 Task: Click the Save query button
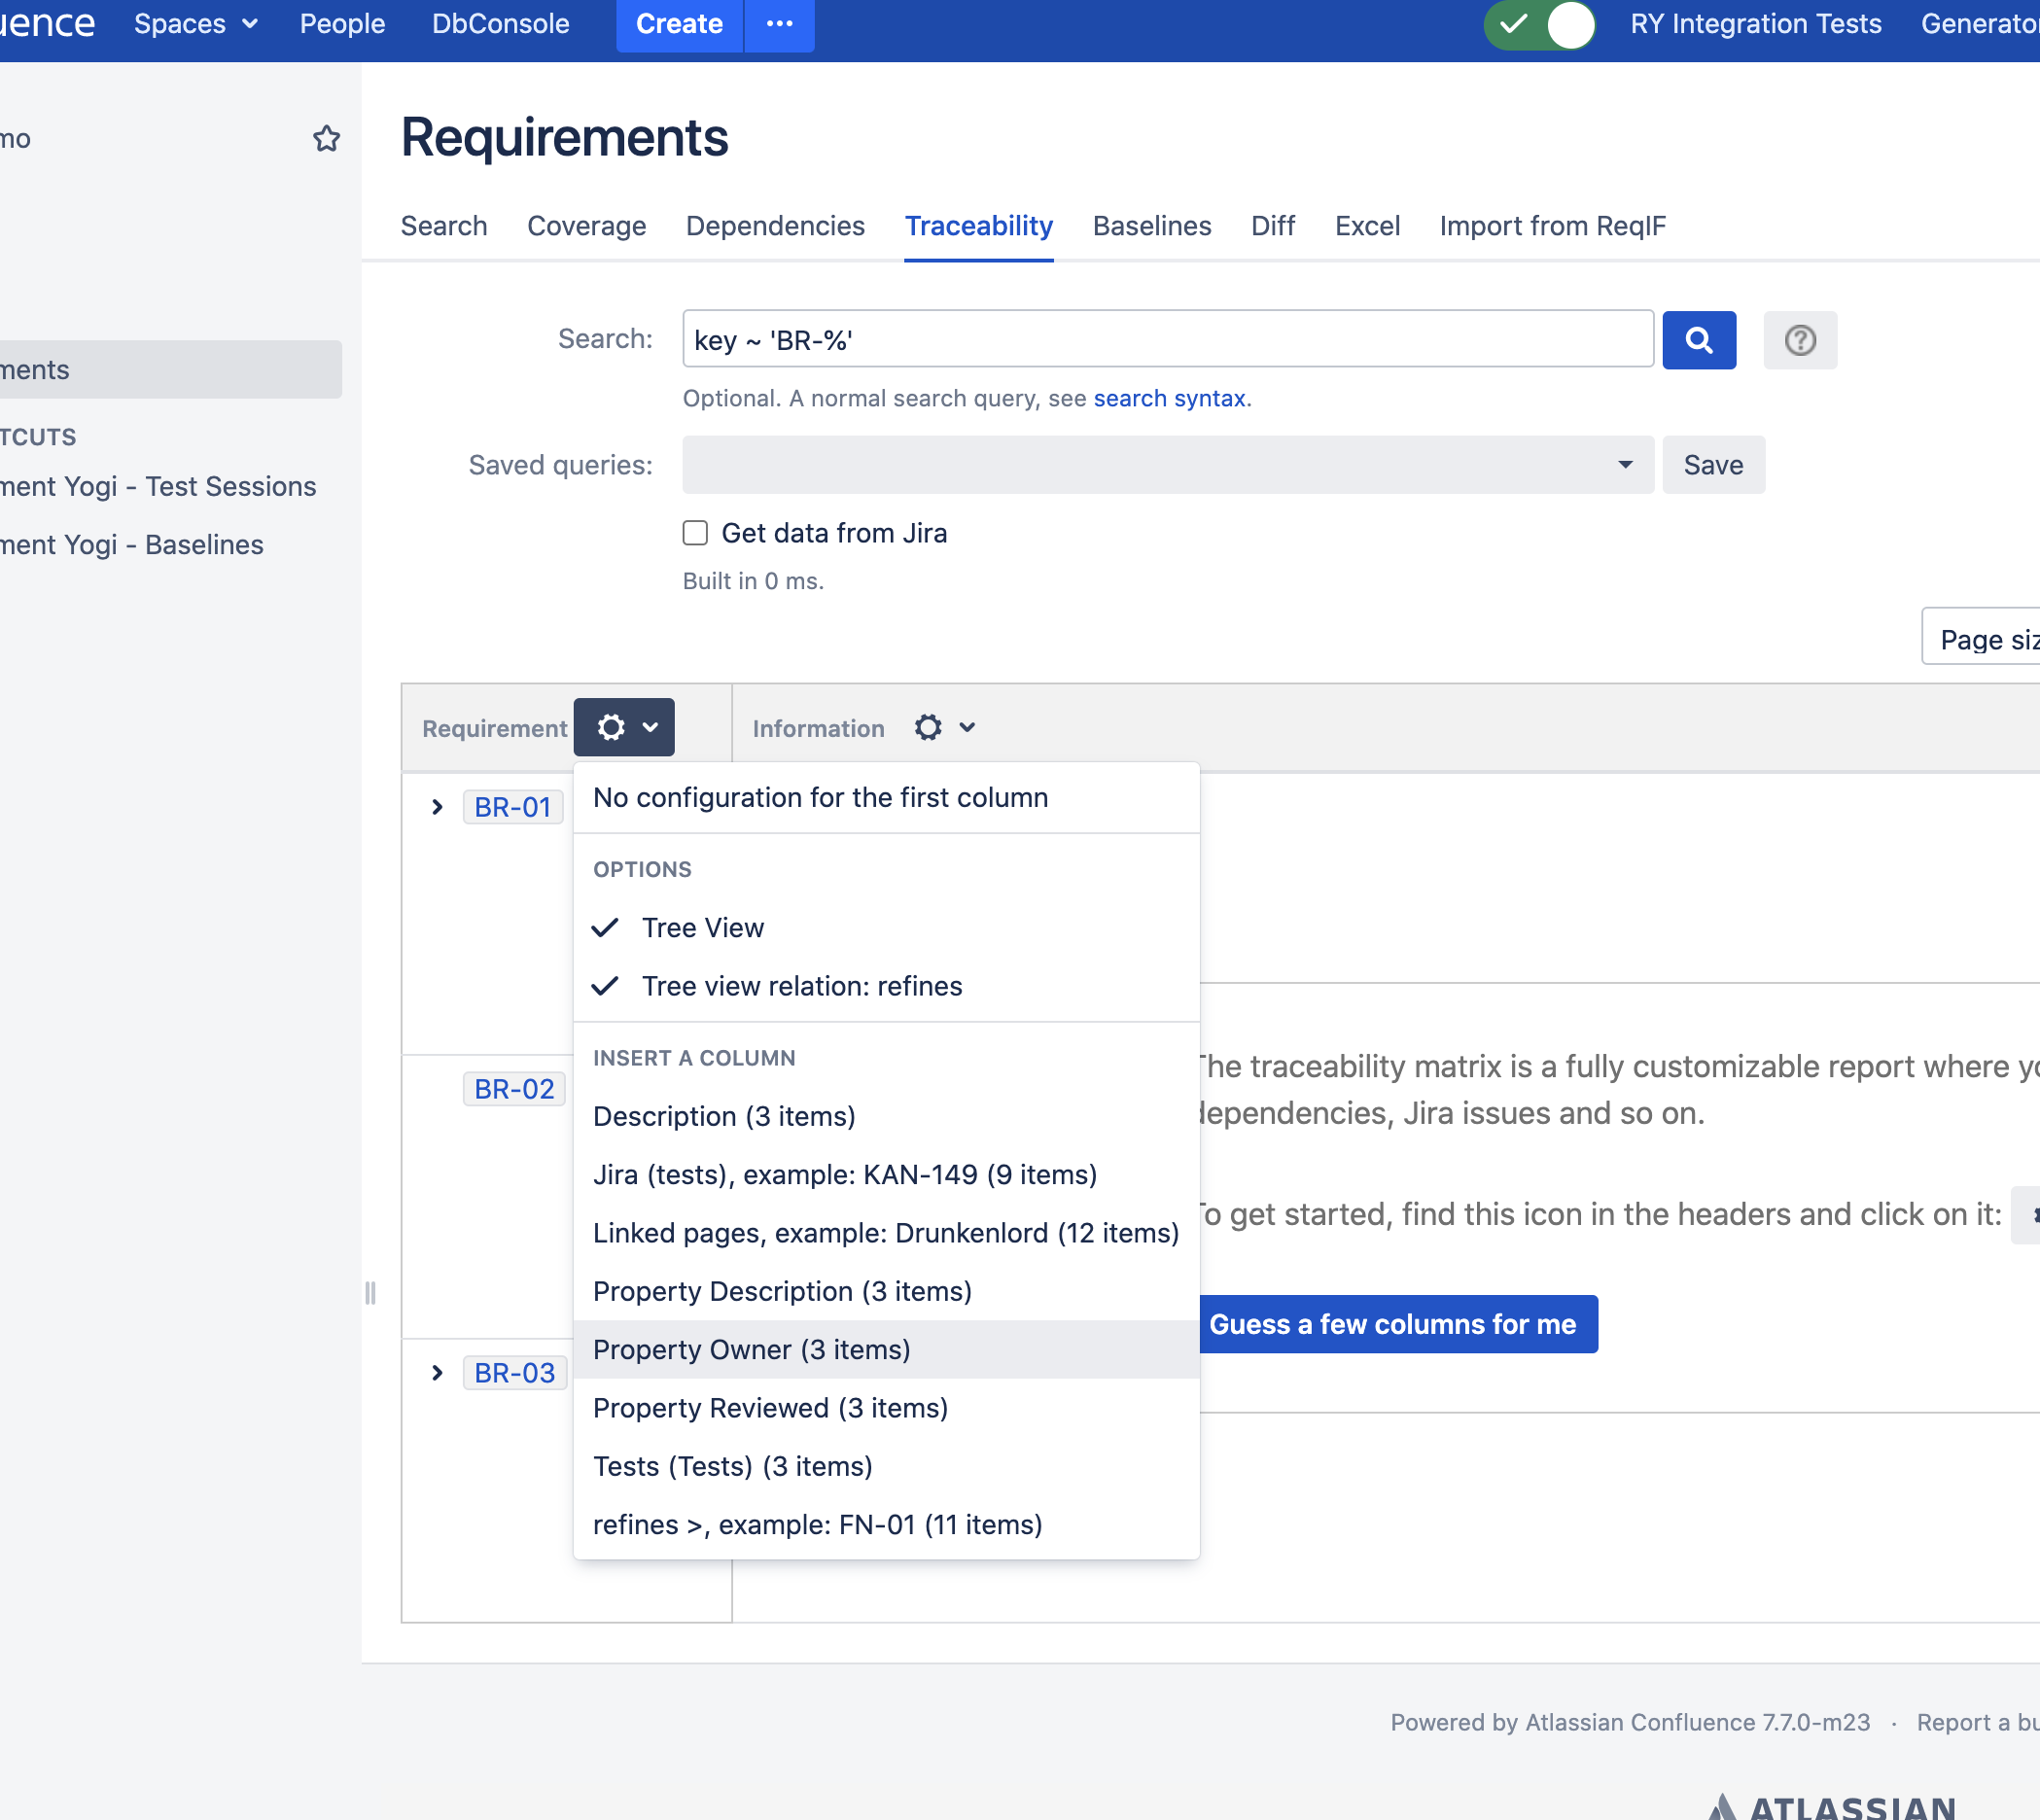click(x=1712, y=464)
